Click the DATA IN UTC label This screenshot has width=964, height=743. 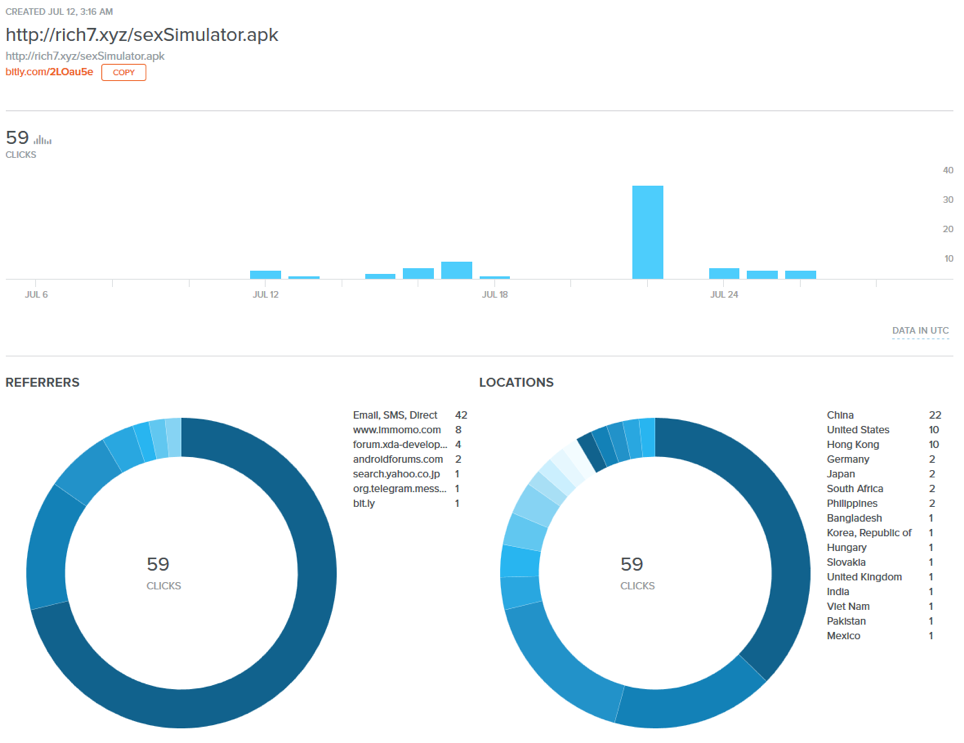click(920, 331)
